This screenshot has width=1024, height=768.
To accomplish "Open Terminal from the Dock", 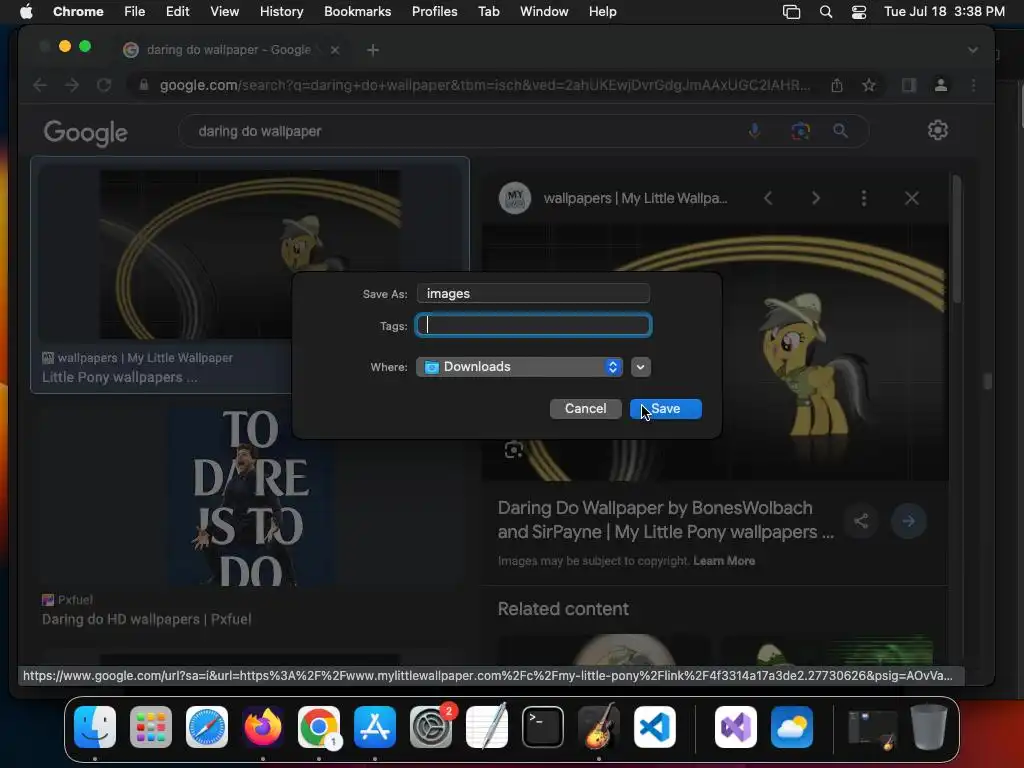I will click(x=543, y=727).
